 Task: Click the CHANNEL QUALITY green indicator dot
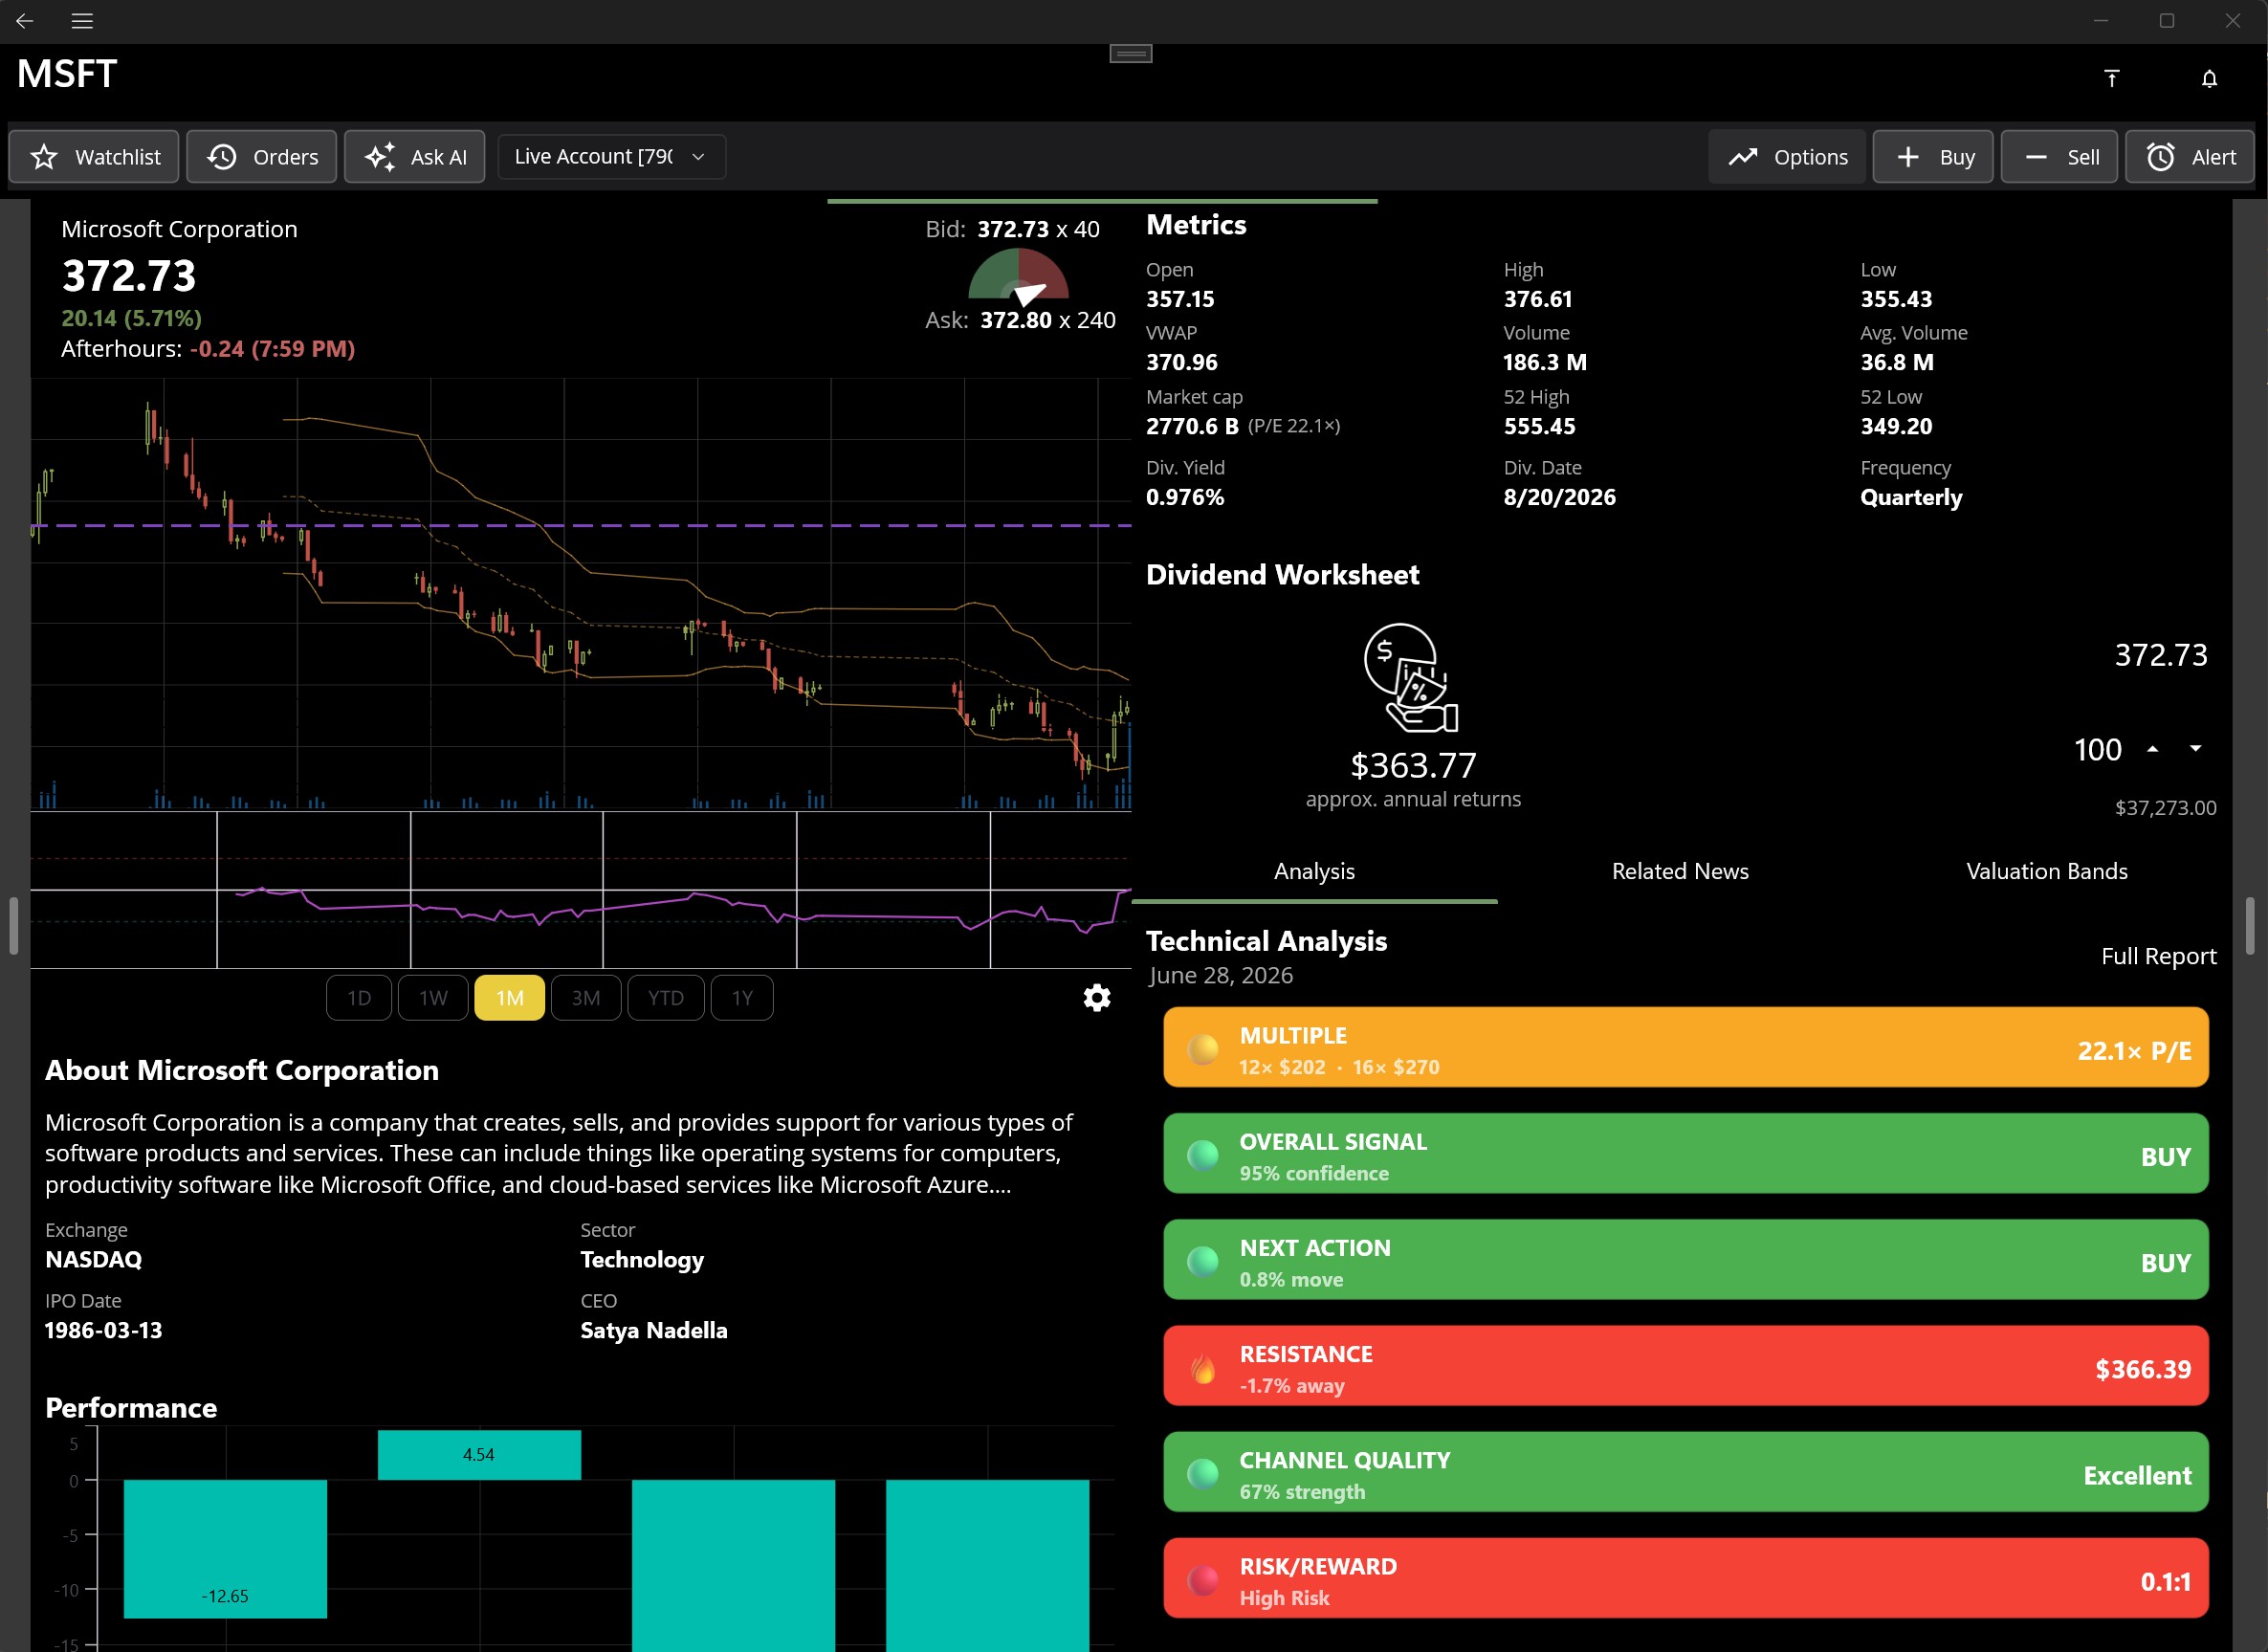(x=1203, y=1473)
